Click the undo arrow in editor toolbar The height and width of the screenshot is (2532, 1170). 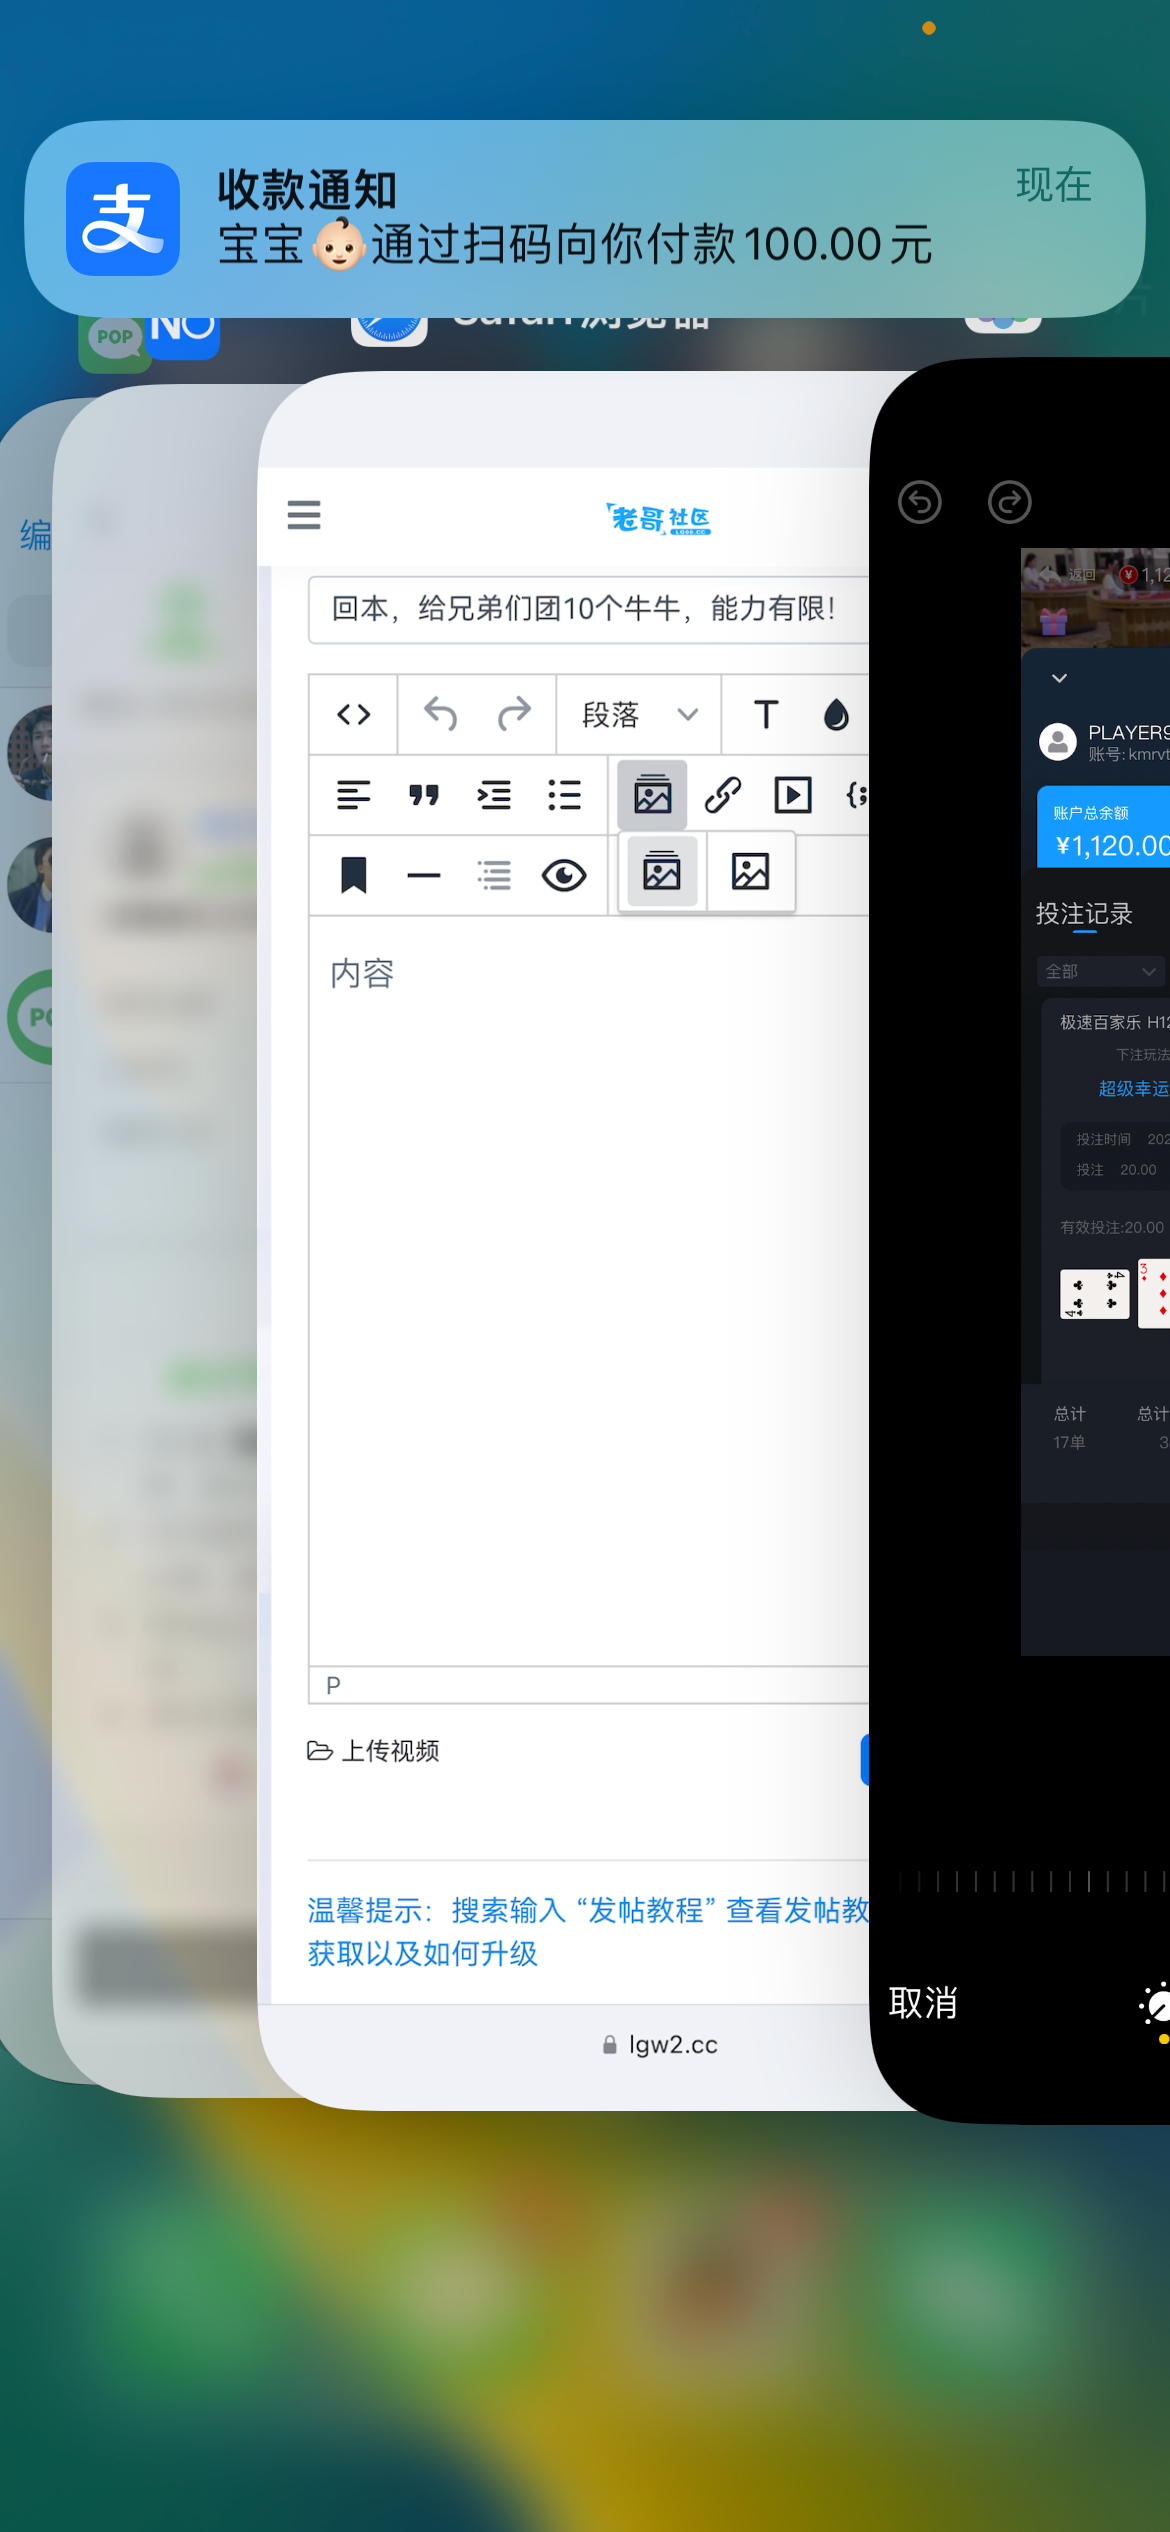click(440, 715)
